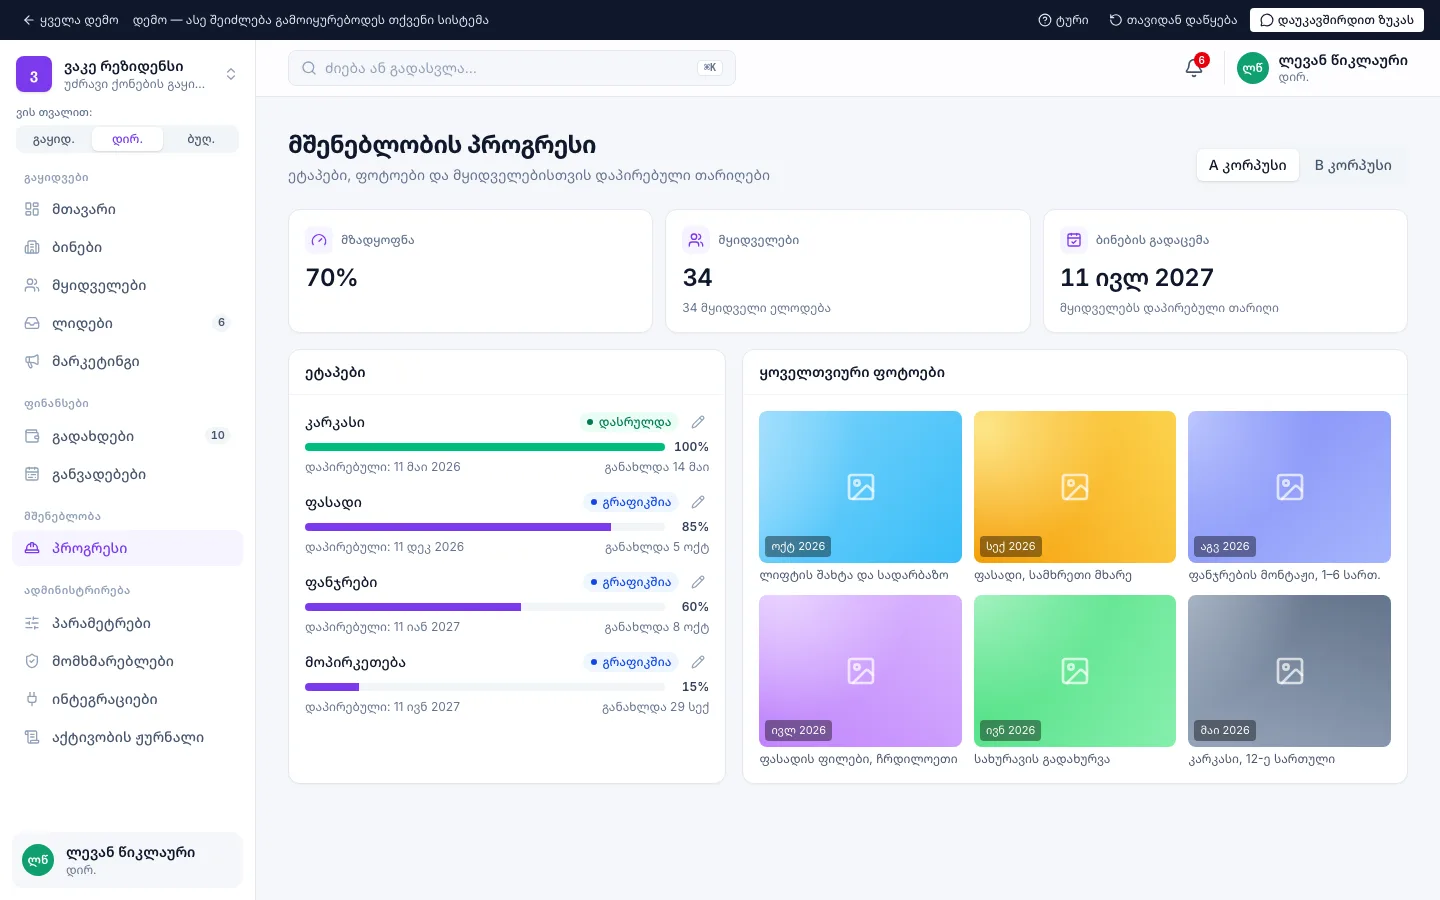Open აქტივობის ჟურნალი sidebar item
The width and height of the screenshot is (1440, 900).
(127, 737)
